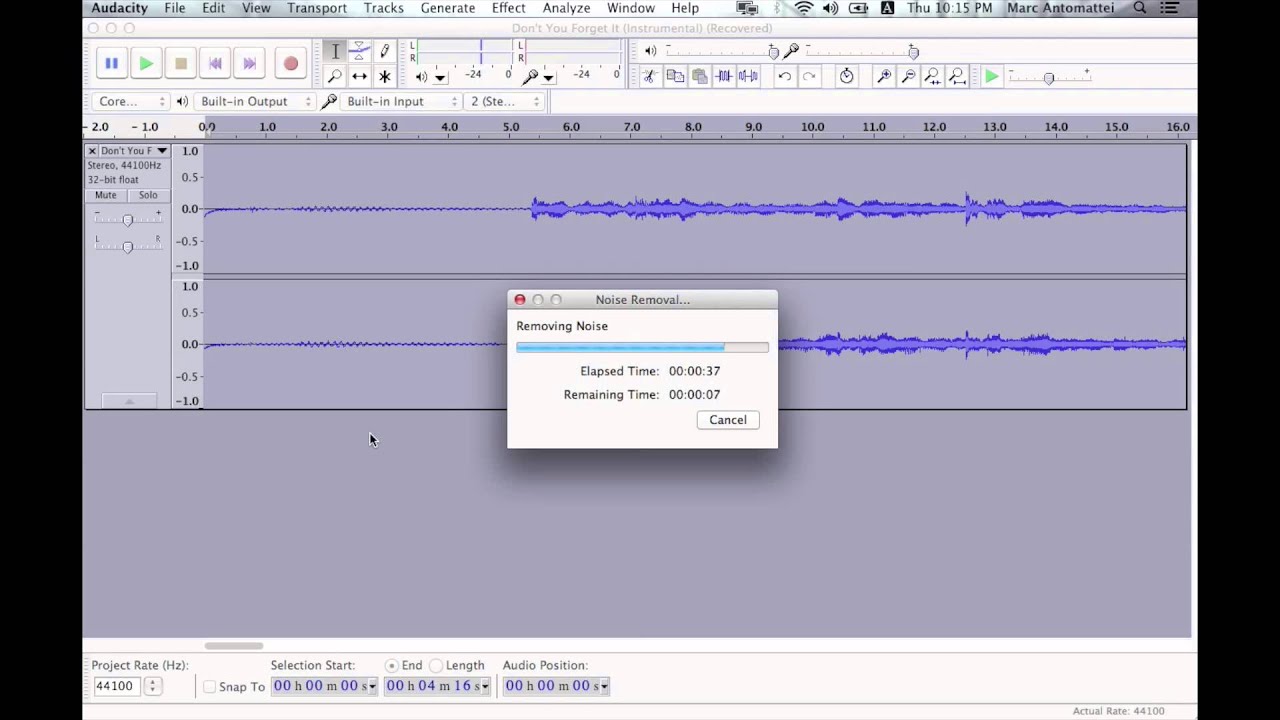The height and width of the screenshot is (720, 1280).
Task: Open the Core audio host dropdown
Action: [x=131, y=101]
